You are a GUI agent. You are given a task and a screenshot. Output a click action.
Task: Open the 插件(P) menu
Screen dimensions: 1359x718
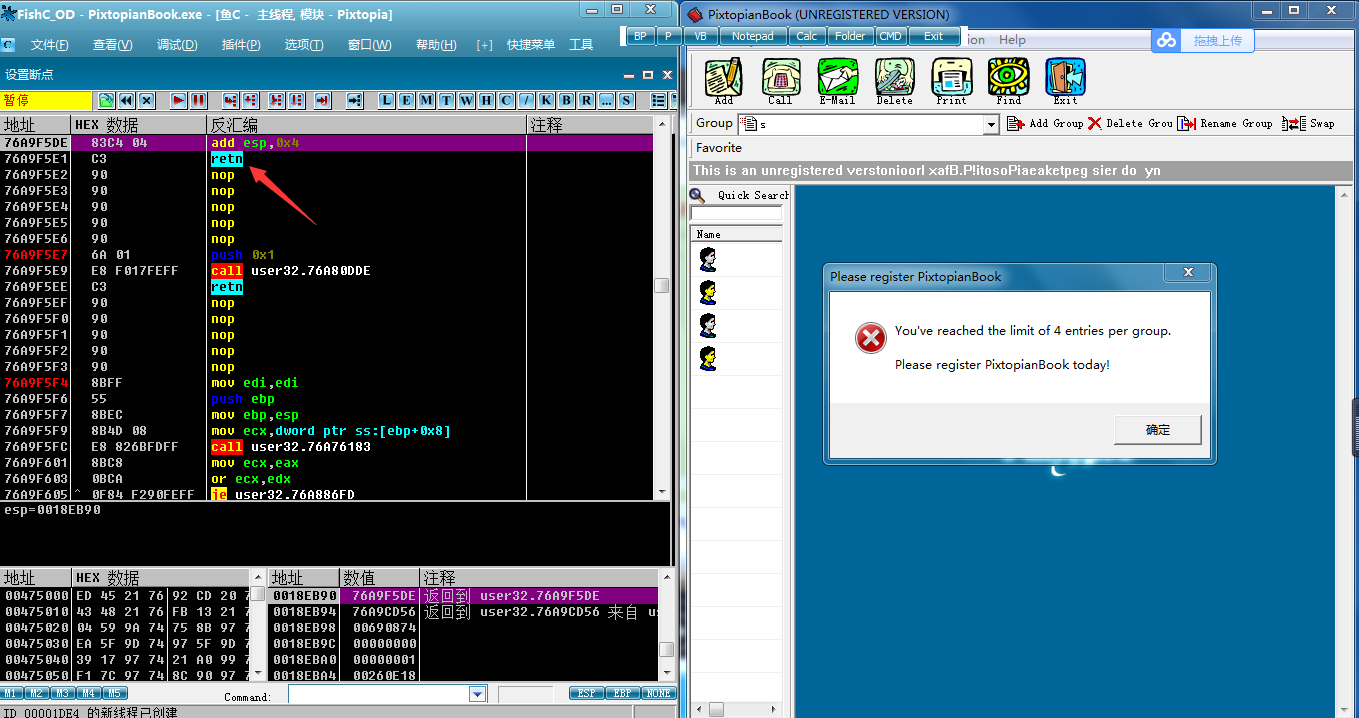point(241,45)
